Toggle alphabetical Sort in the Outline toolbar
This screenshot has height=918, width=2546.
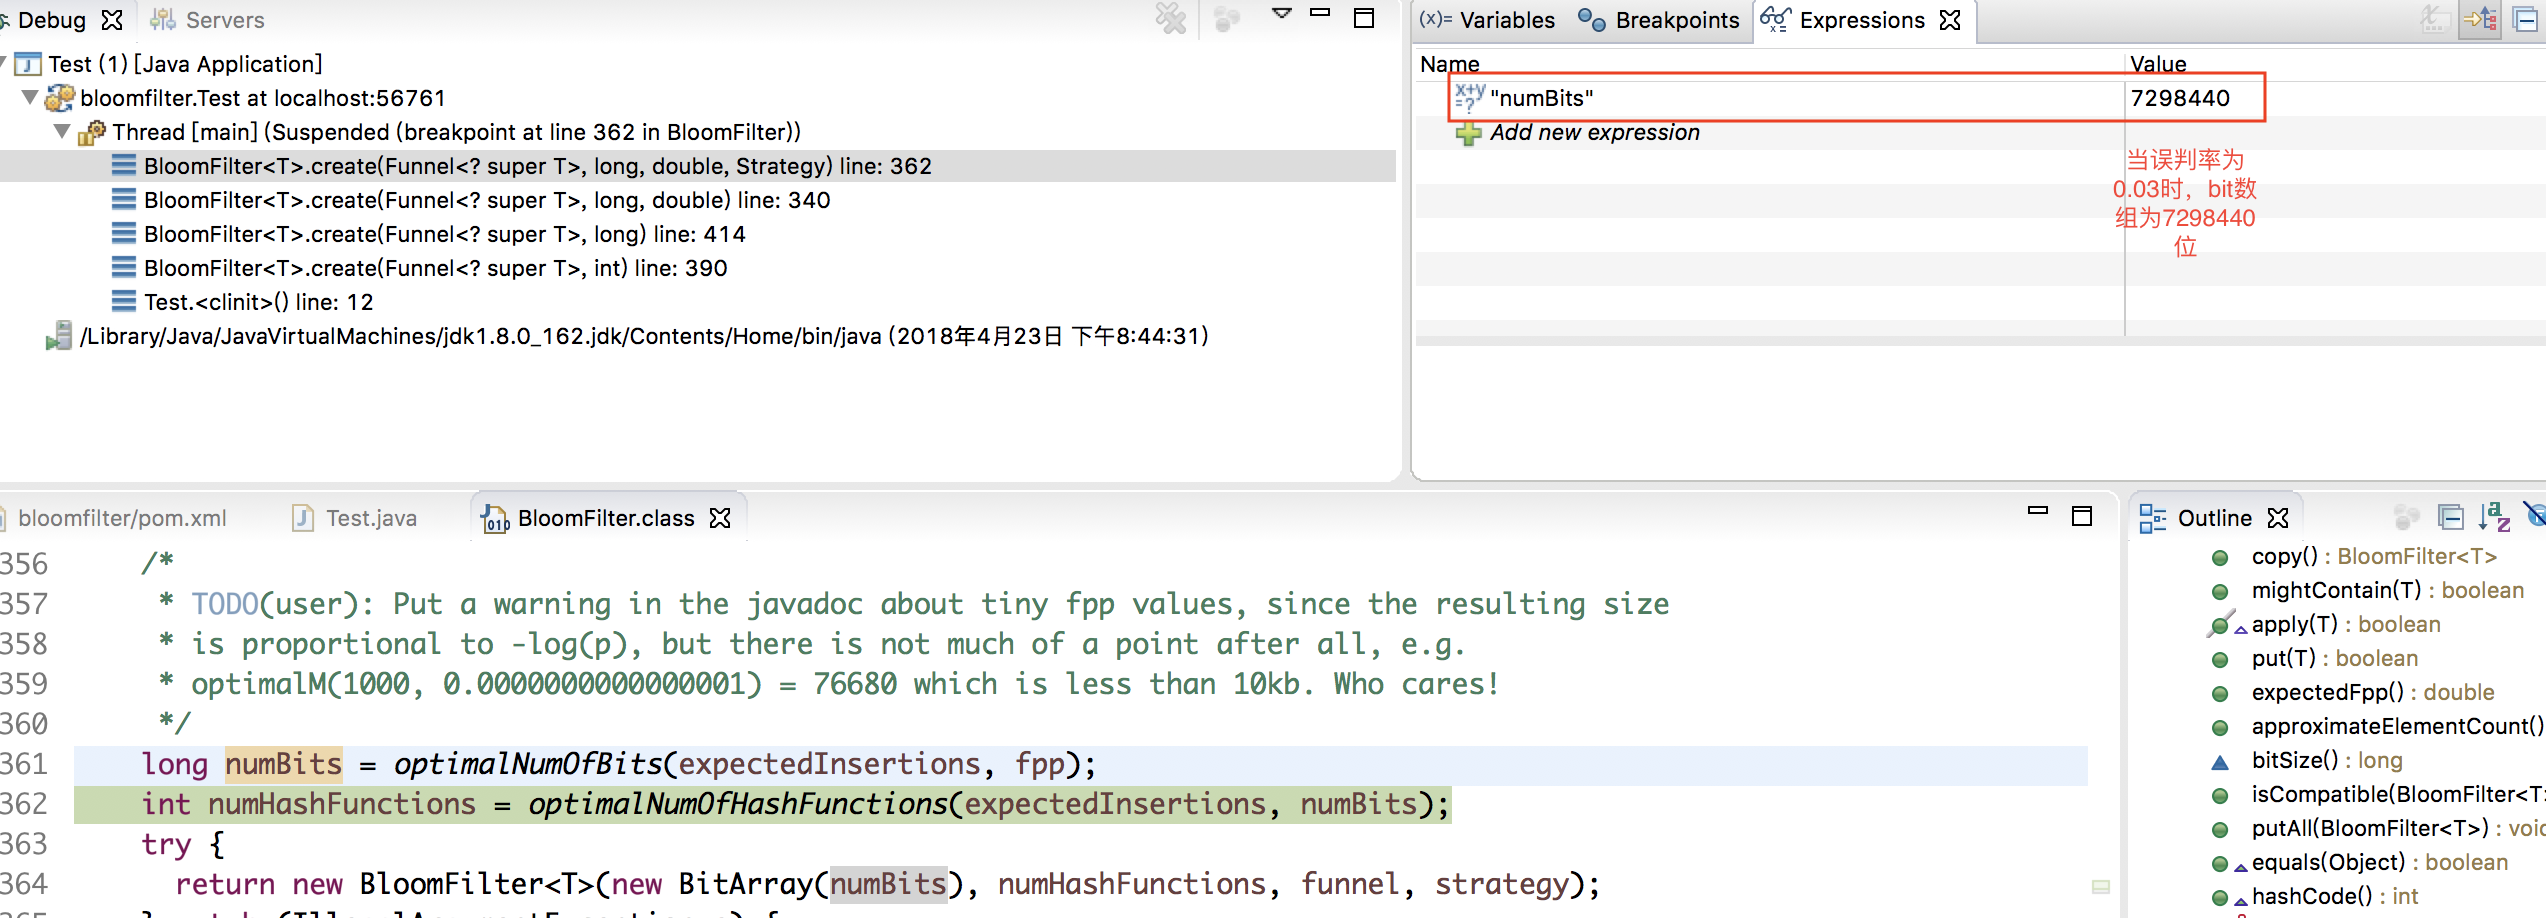(2494, 517)
